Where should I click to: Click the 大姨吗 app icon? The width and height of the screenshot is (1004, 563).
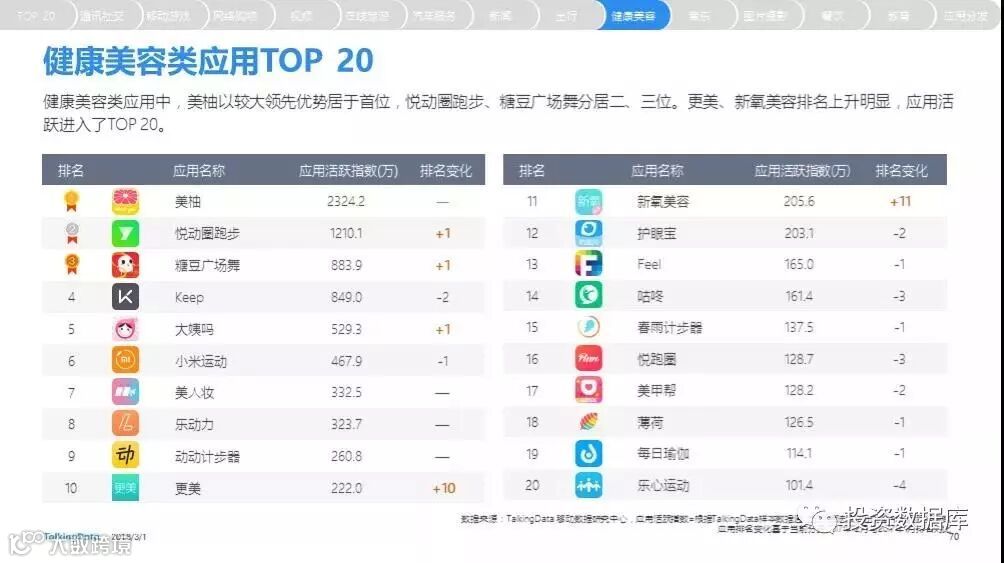126,329
